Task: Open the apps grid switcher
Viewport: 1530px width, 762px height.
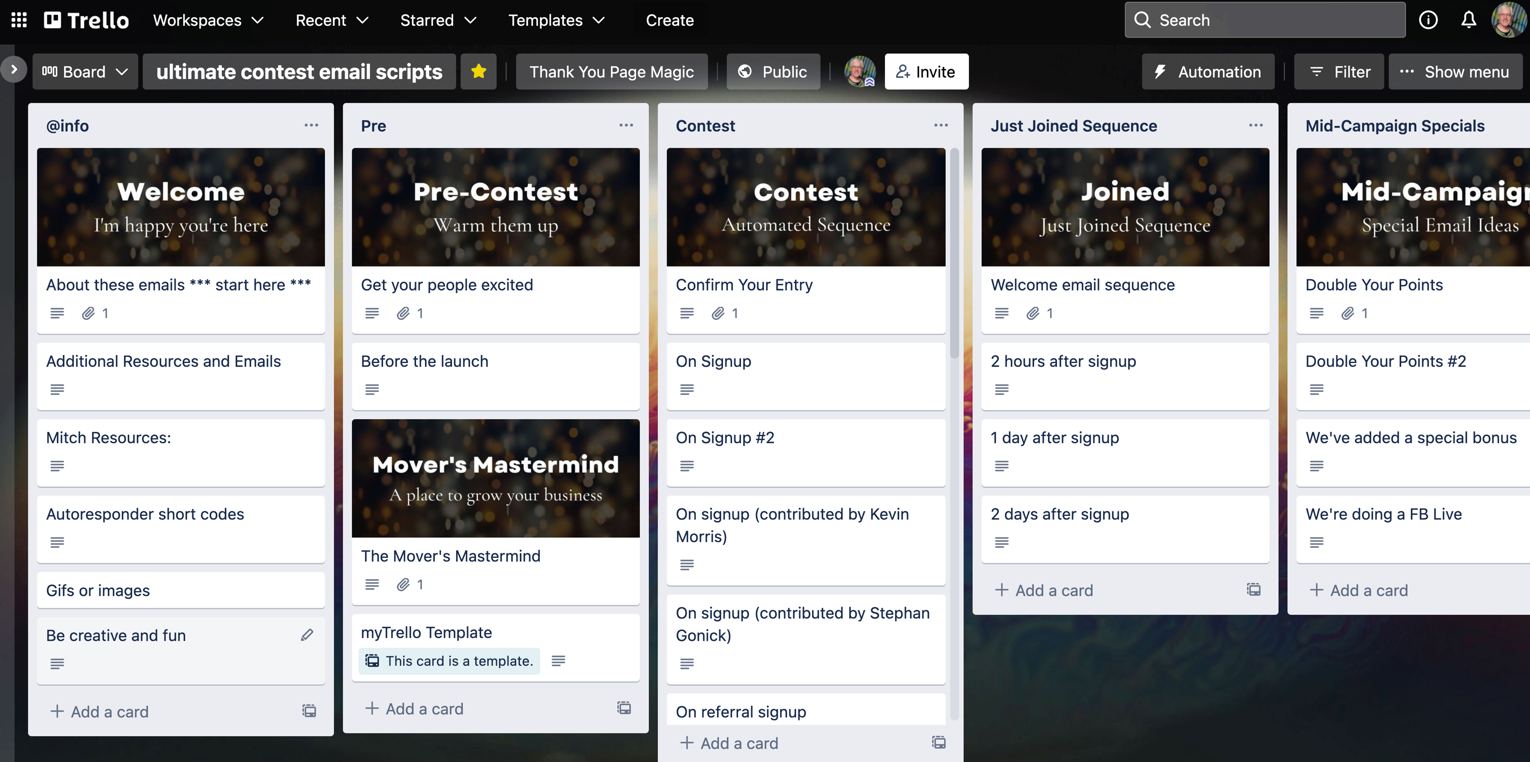Action: pos(19,20)
